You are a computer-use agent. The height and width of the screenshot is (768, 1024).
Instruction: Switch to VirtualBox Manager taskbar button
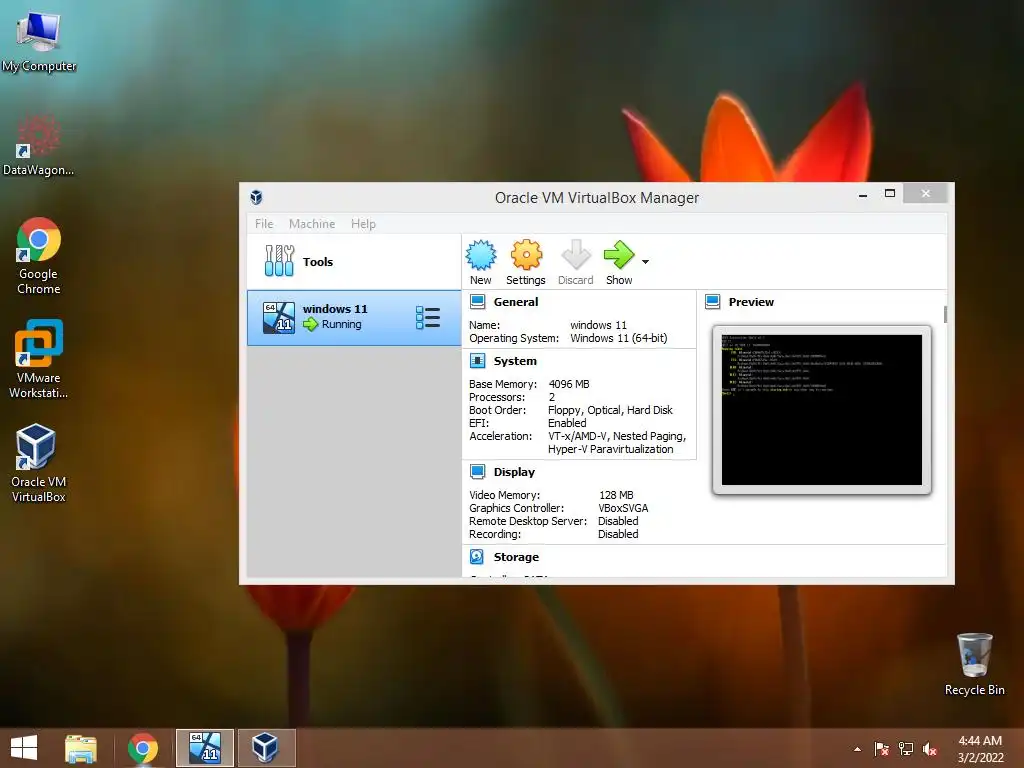pyautogui.click(x=266, y=748)
